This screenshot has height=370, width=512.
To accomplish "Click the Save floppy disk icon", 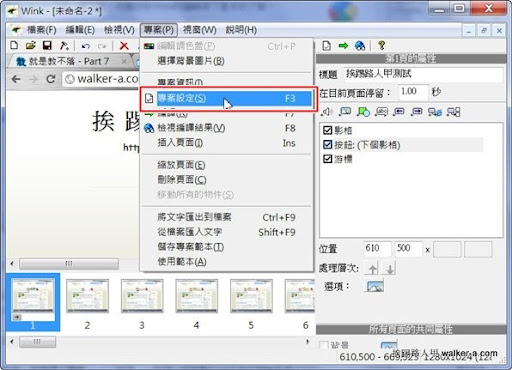I will (x=47, y=45).
